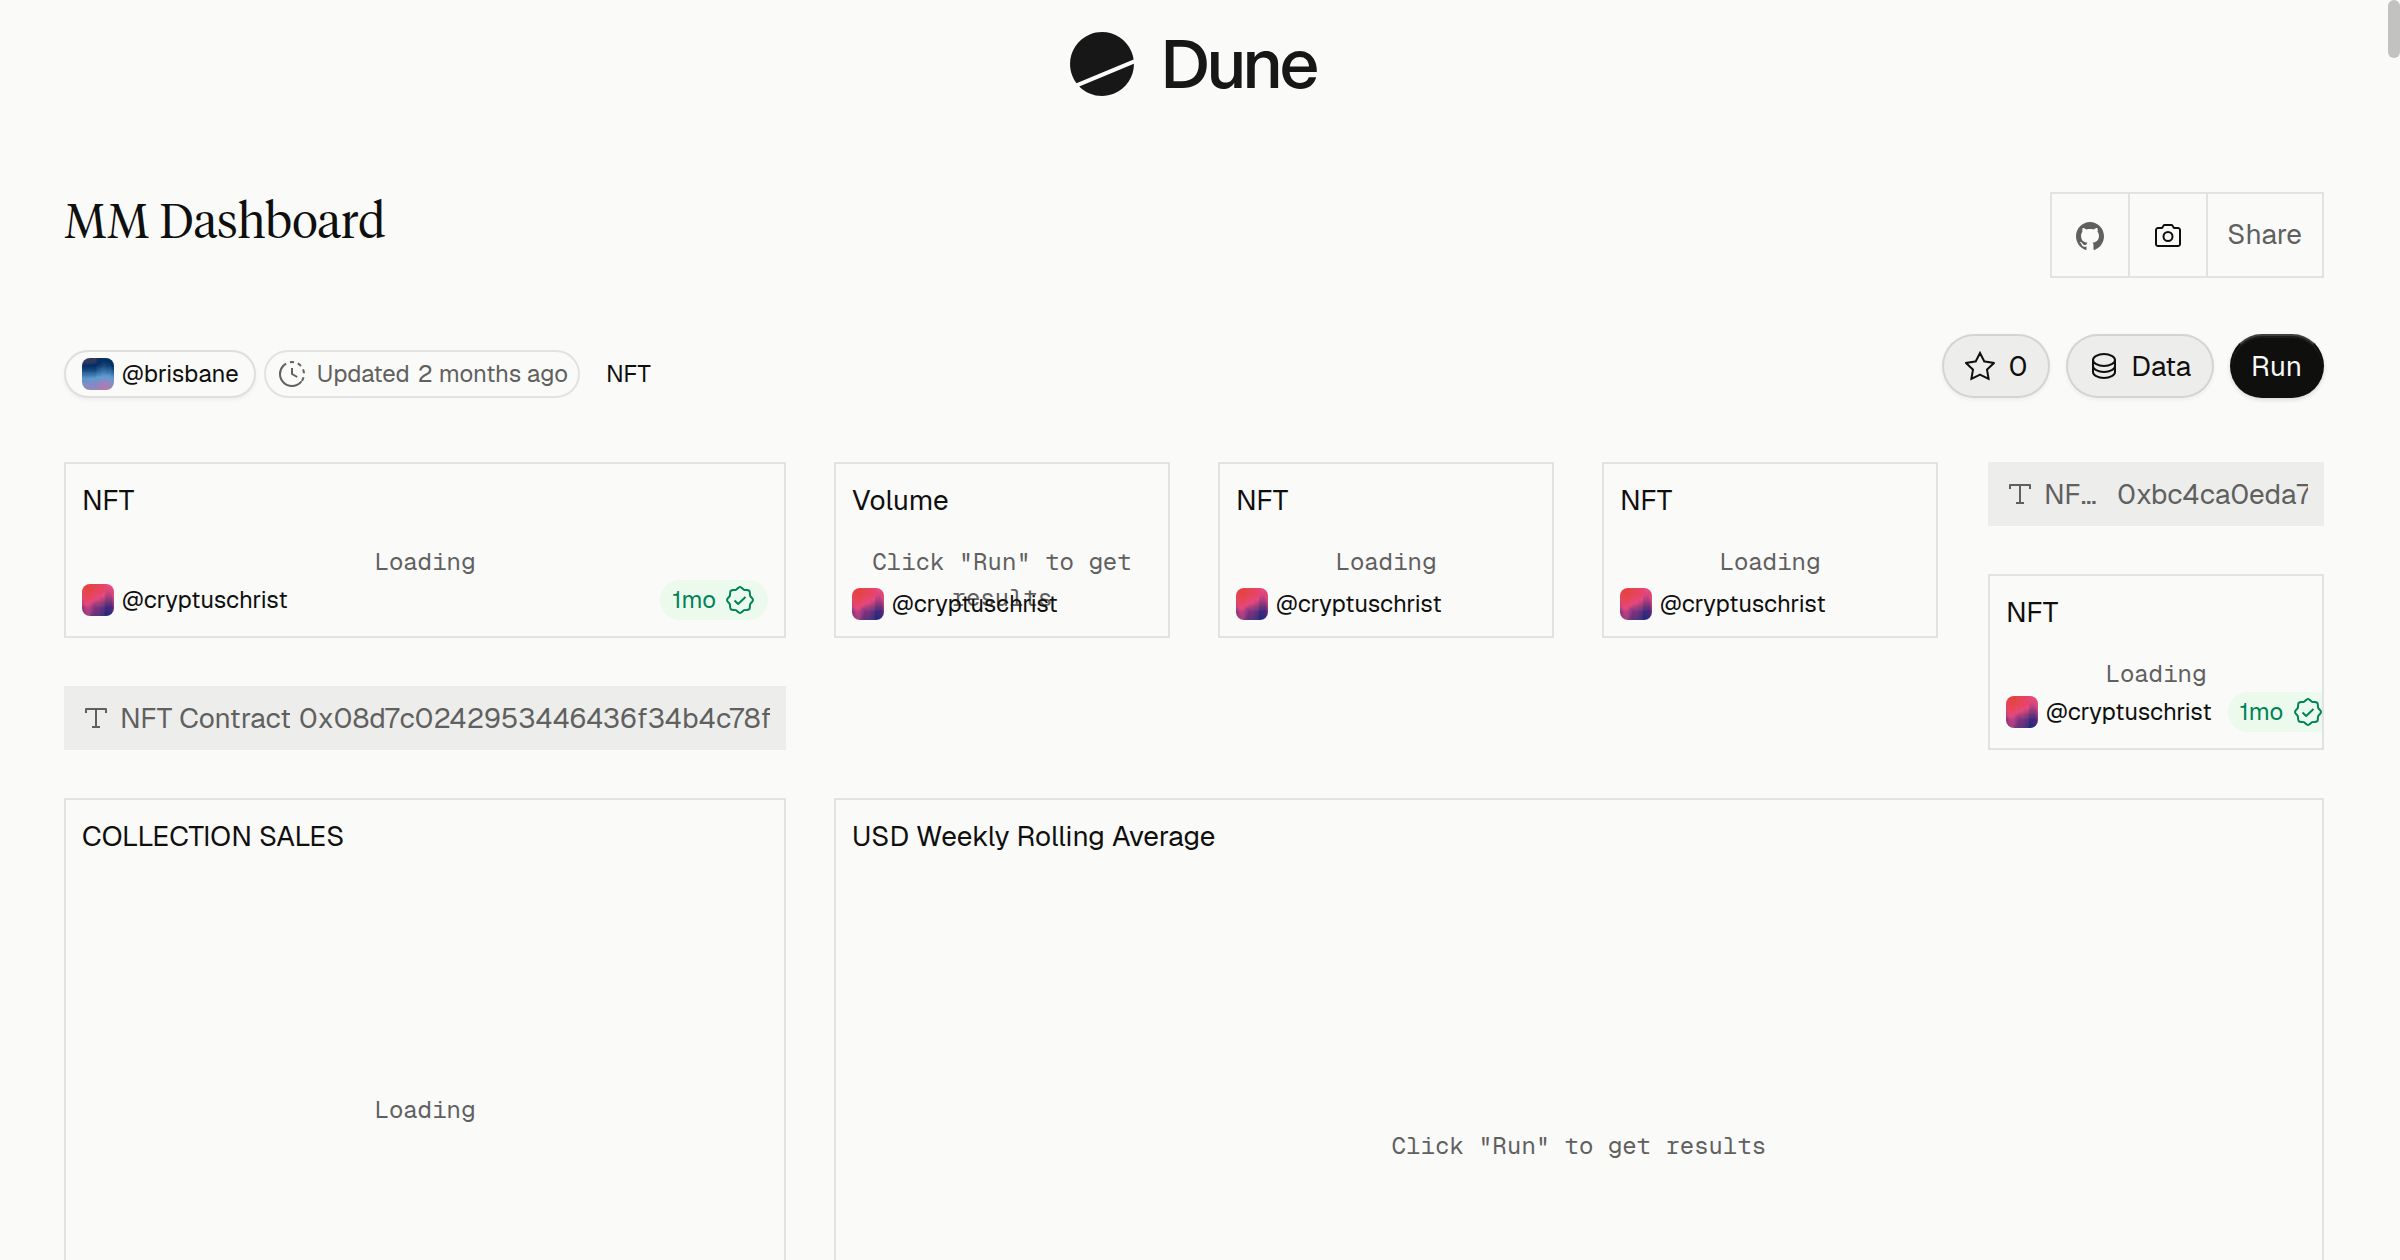Open the GitHub icon button

2089,235
